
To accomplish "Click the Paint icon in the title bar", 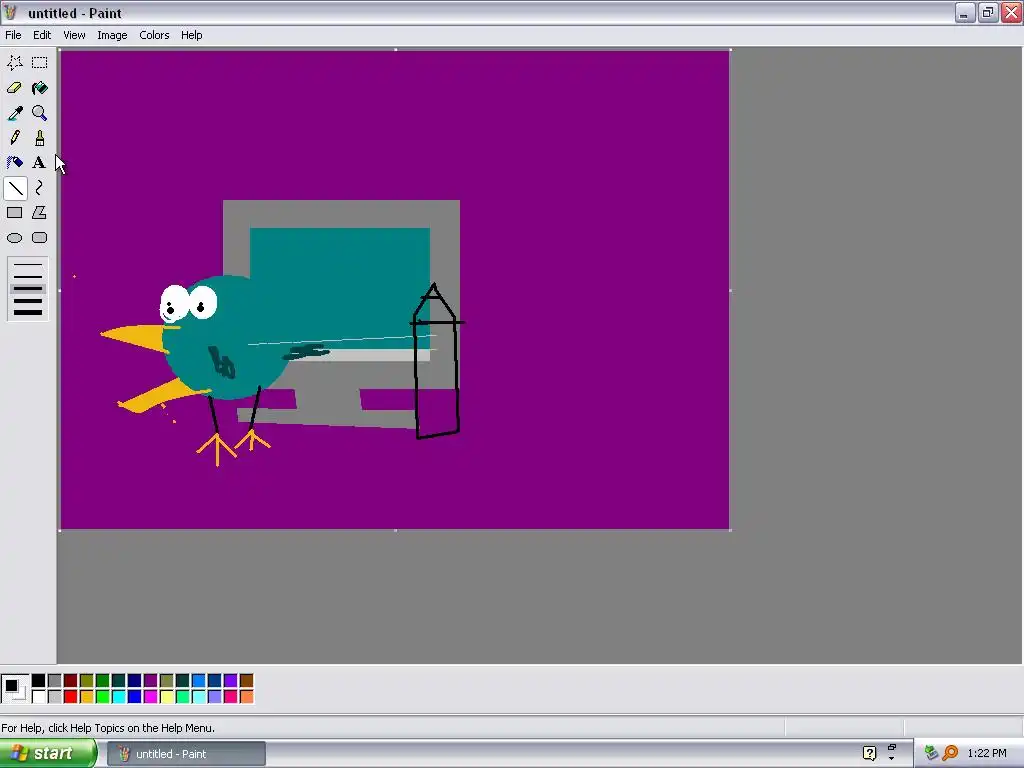I will [x=10, y=12].
